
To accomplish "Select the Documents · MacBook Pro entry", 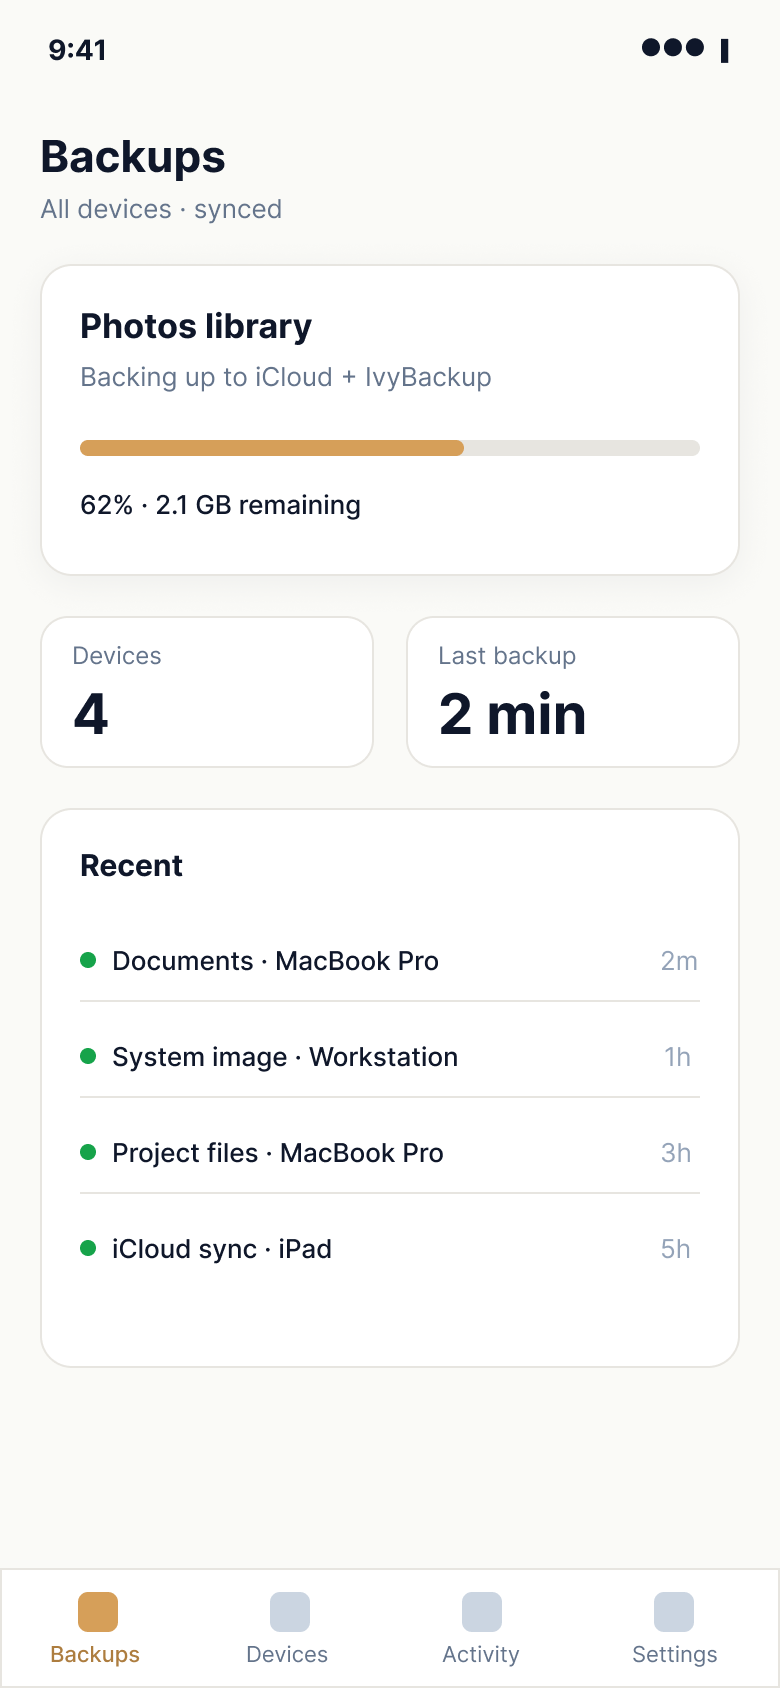I will 390,961.
